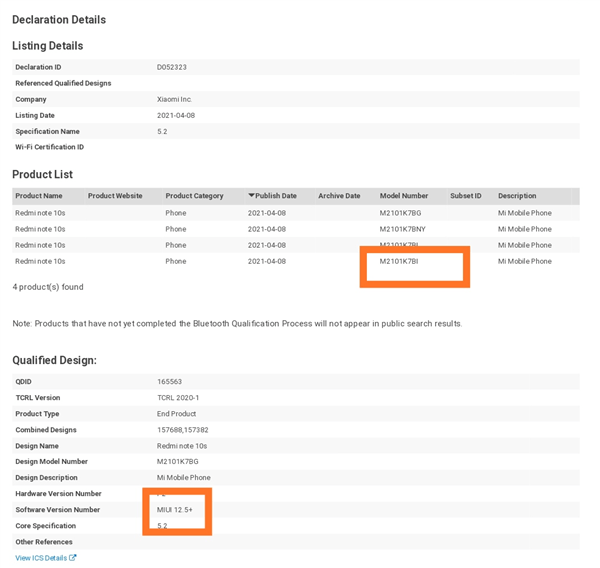
Task: Sort by the Model Number column header
Action: coord(404,196)
